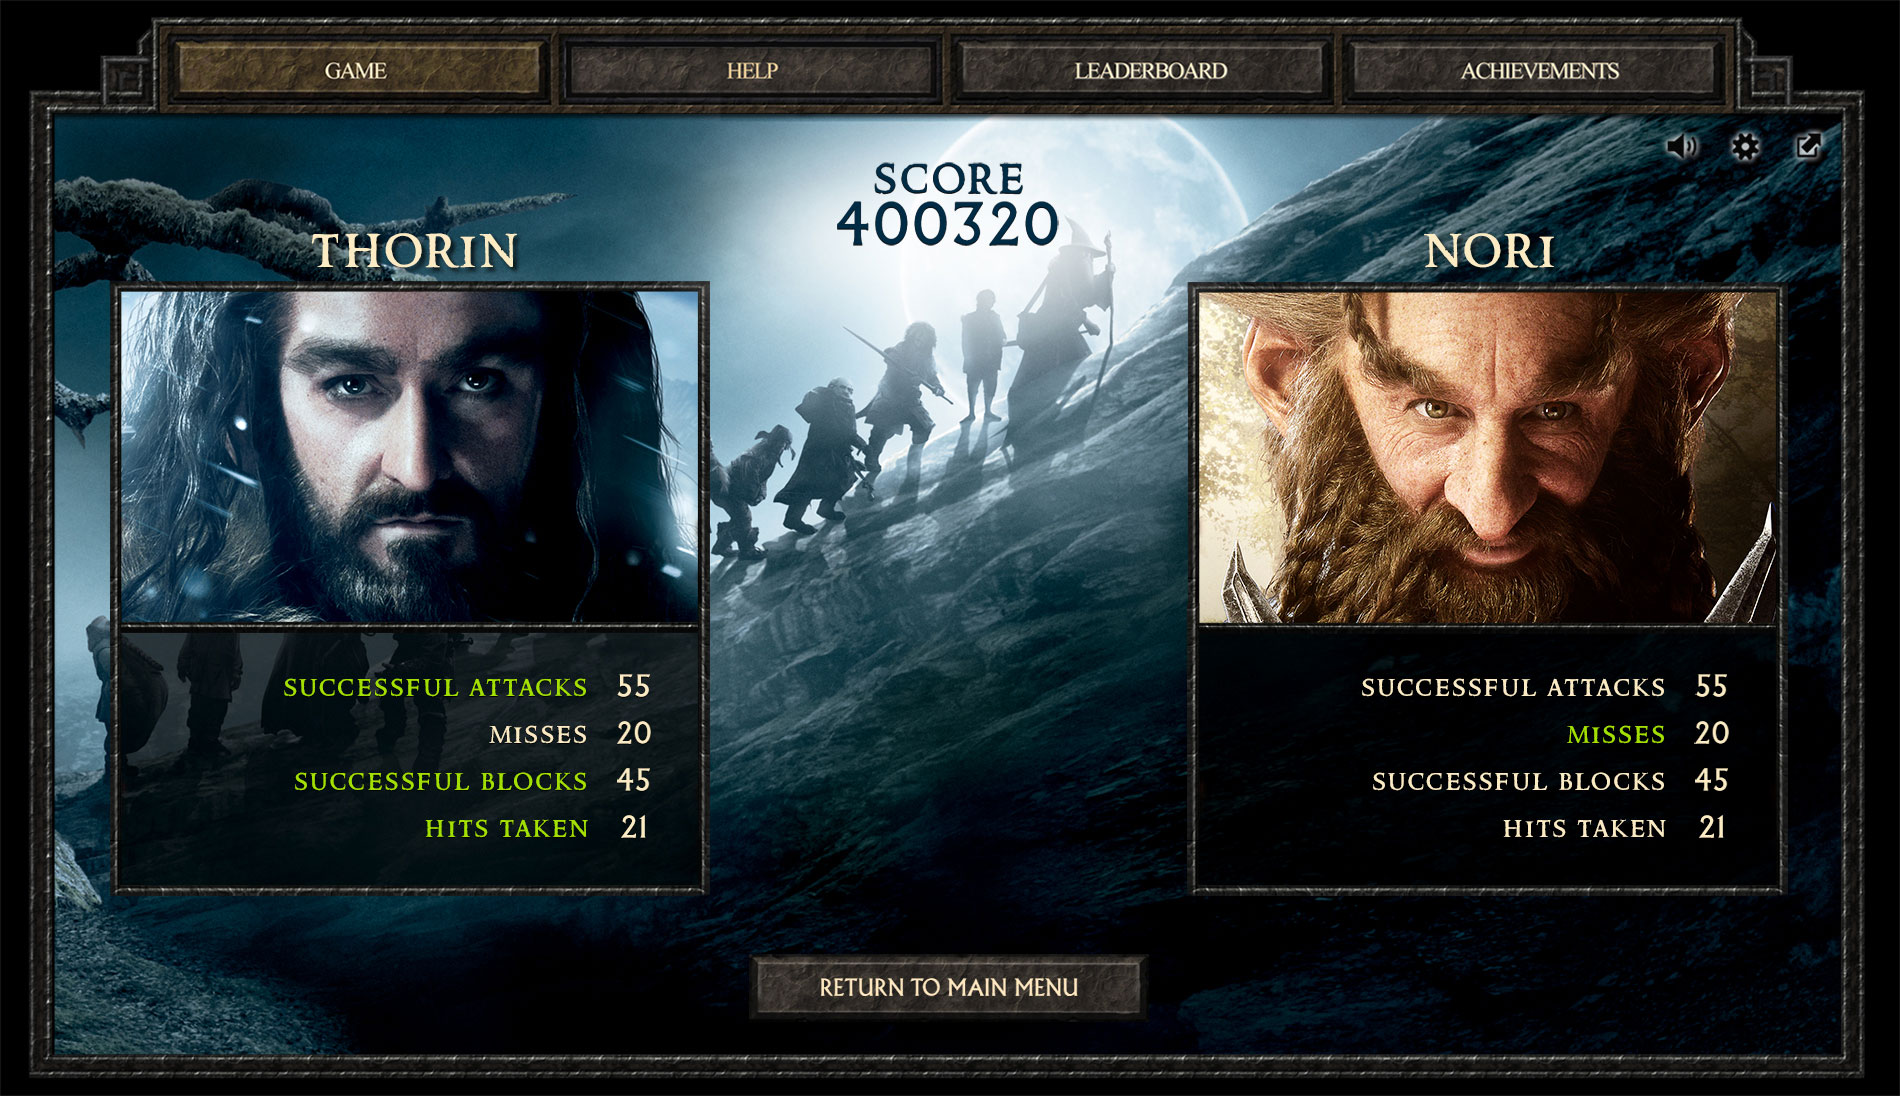1900x1096 pixels.
Task: Click the Thorin name heading
Action: (x=415, y=251)
